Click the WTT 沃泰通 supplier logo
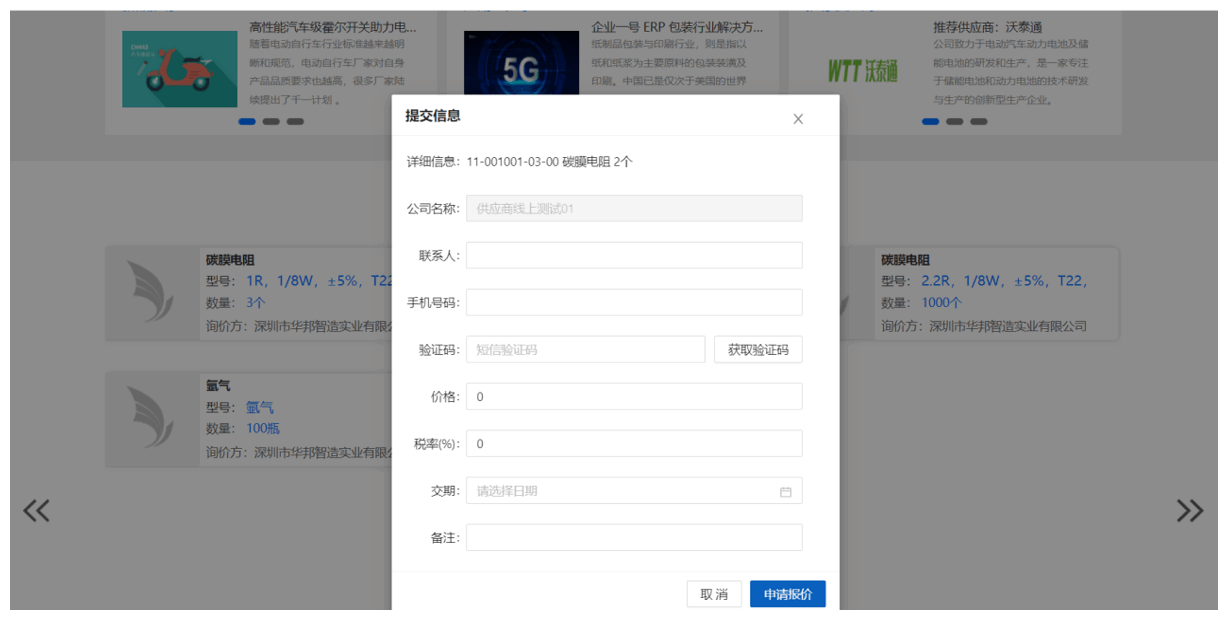 pyautogui.click(x=863, y=71)
